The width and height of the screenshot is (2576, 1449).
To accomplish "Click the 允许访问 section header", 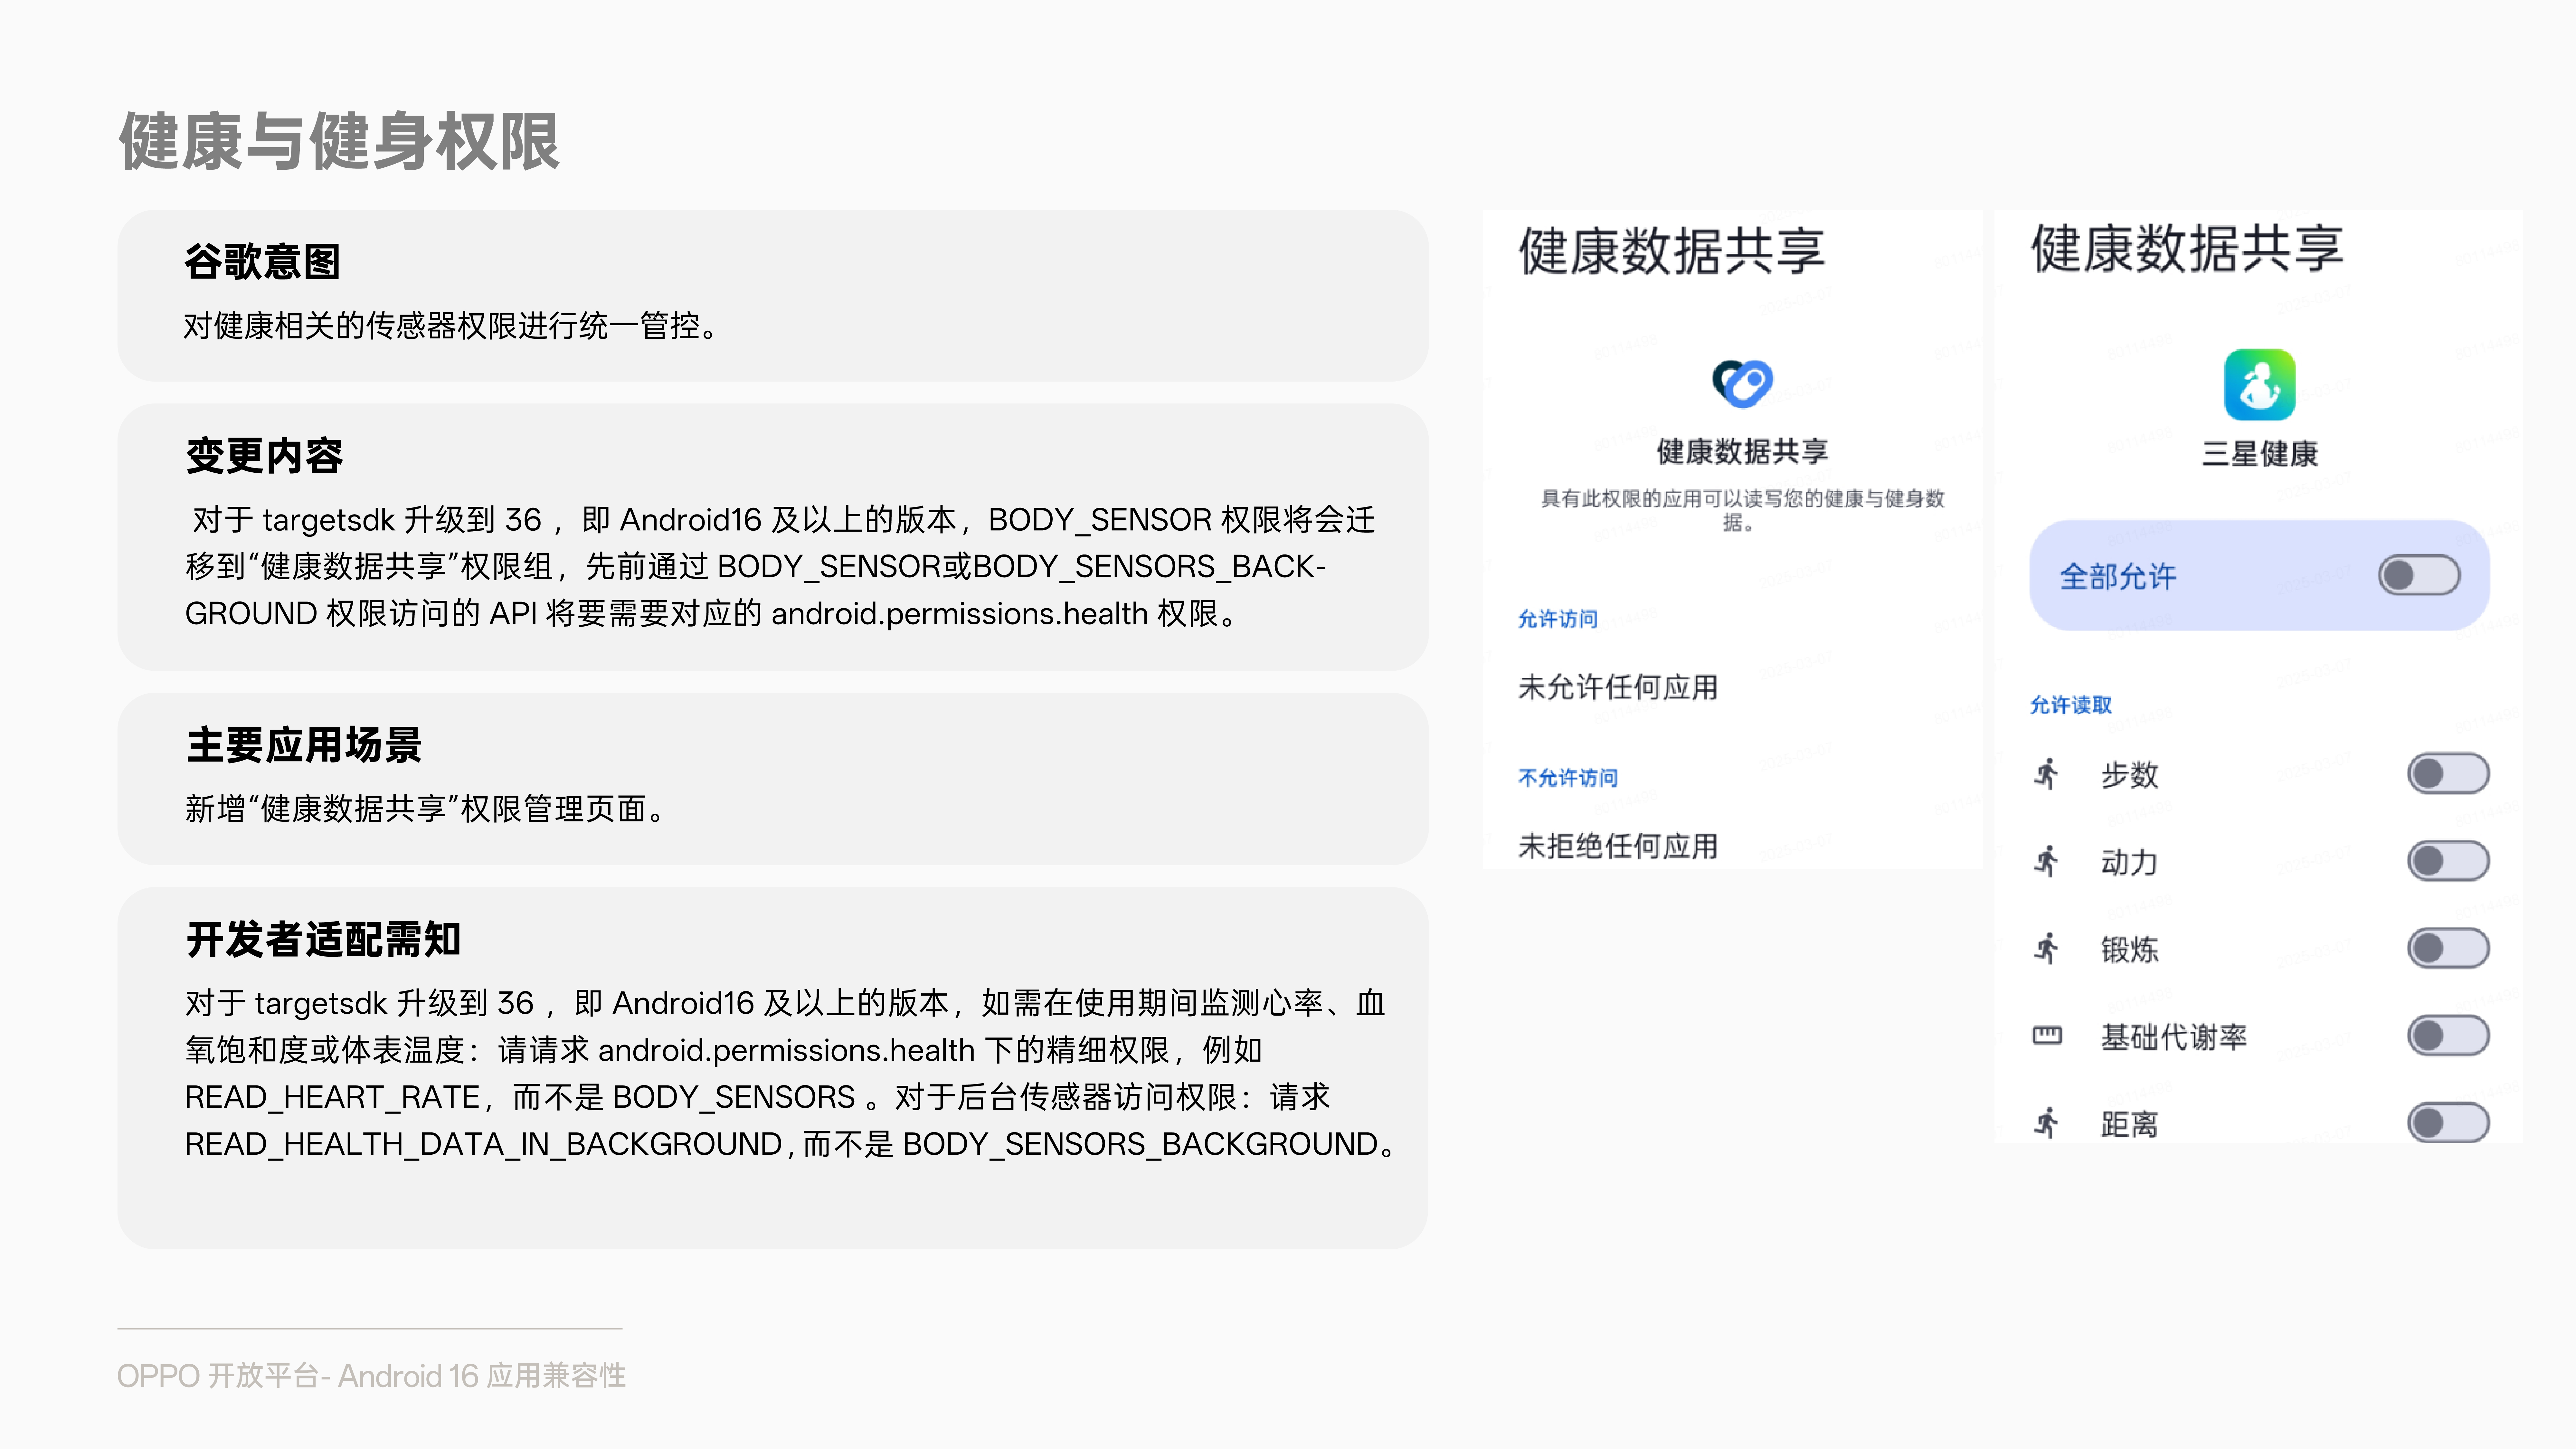I will point(1557,619).
